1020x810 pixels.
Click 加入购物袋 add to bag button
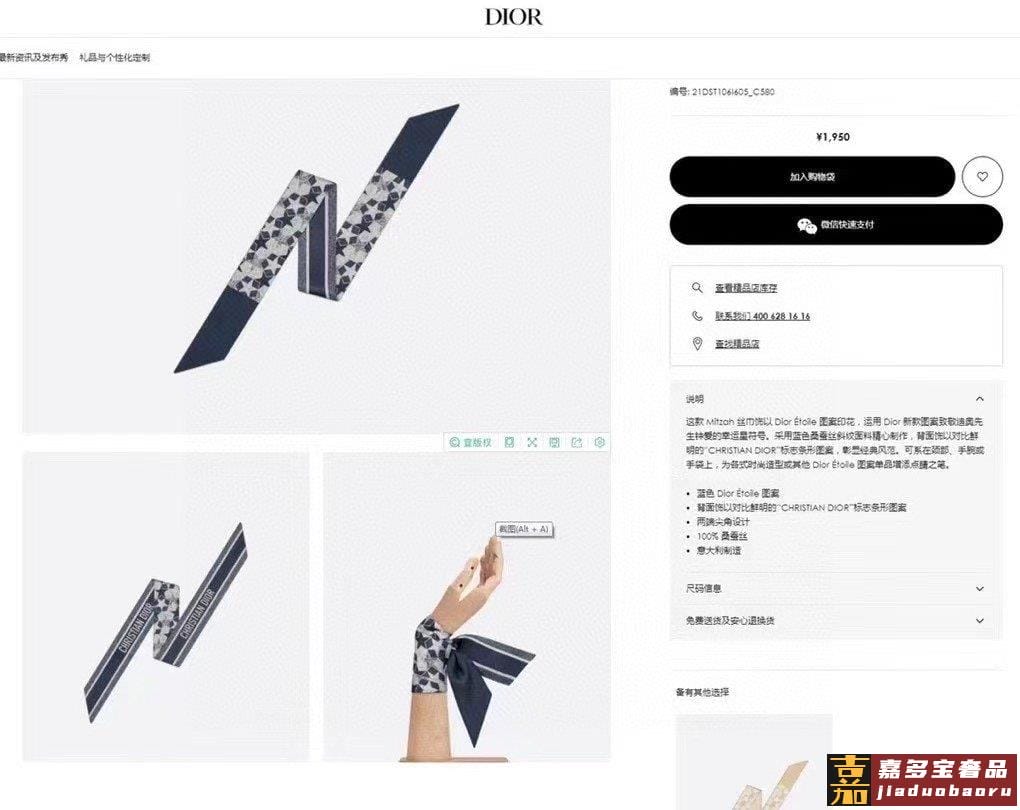pyautogui.click(x=812, y=176)
